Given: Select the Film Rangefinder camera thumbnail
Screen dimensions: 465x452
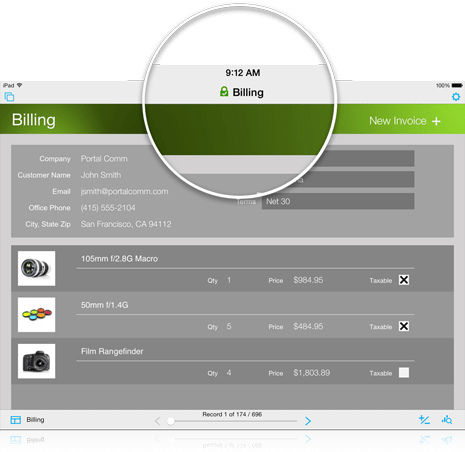Looking at the screenshot, I should (x=36, y=361).
